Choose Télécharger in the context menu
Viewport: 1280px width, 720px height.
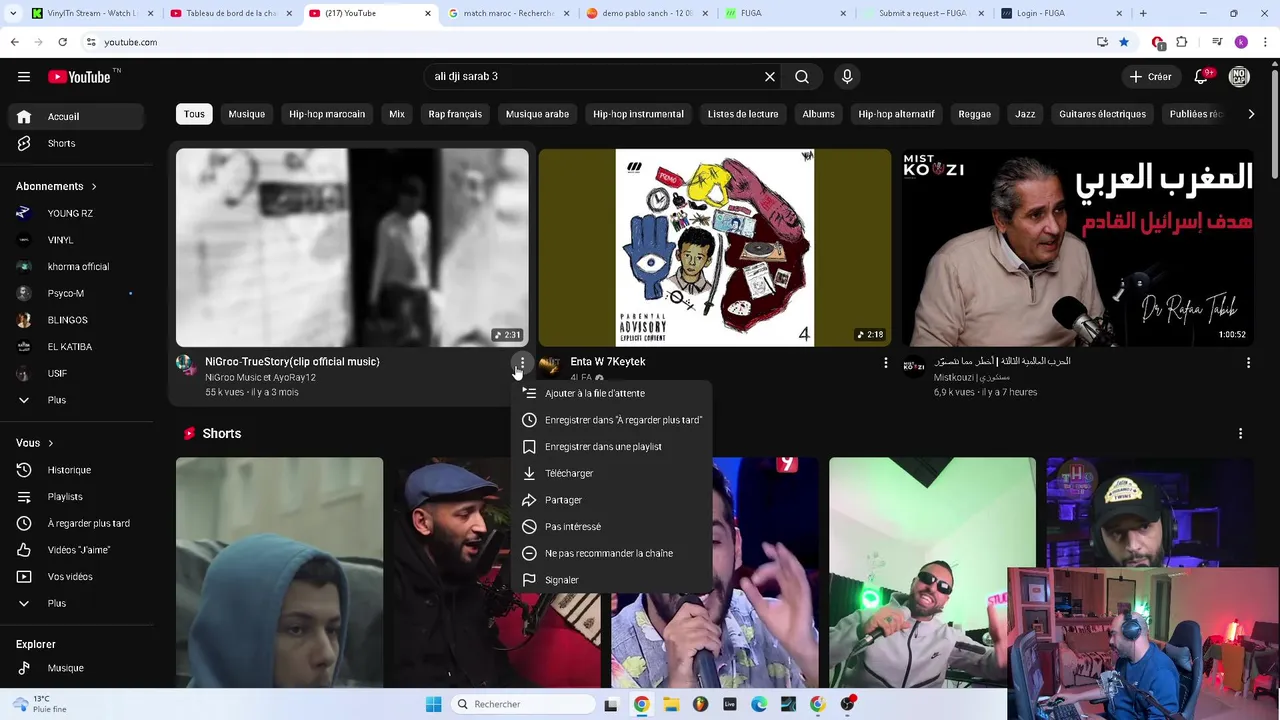pyautogui.click(x=611, y=473)
